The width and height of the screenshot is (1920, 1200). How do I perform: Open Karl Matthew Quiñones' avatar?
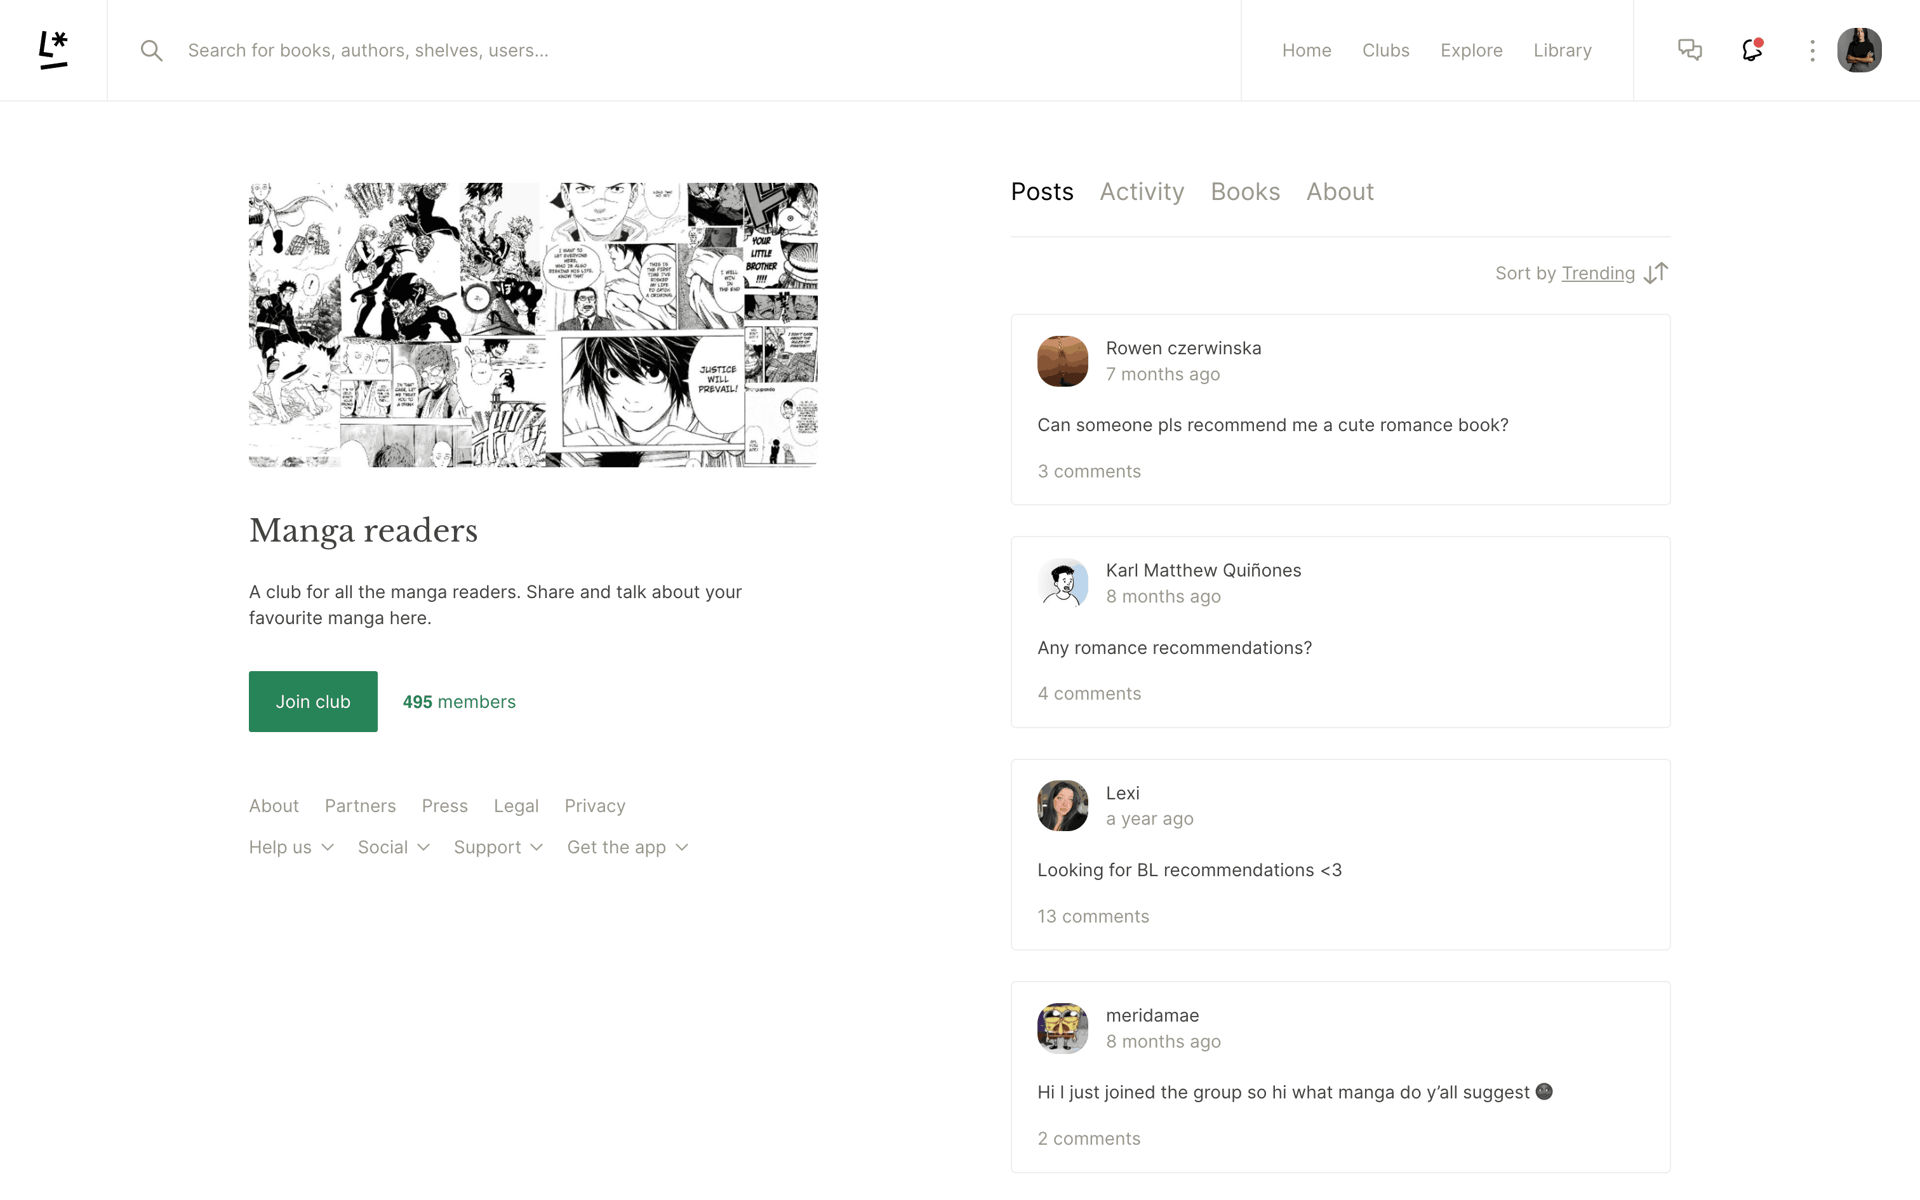point(1062,583)
